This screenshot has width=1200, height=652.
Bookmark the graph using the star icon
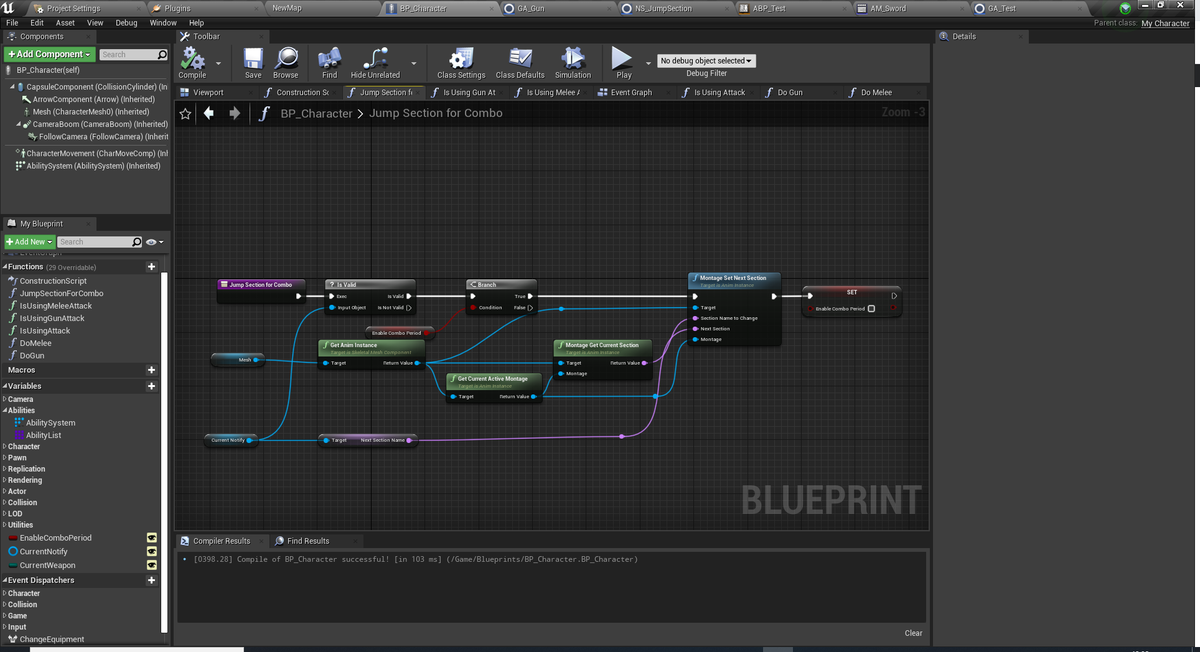[x=186, y=113]
